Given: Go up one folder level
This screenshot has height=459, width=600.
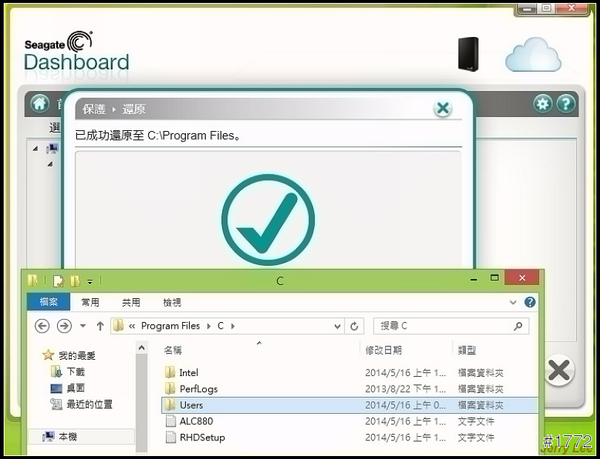Looking at the screenshot, I should tap(100, 326).
